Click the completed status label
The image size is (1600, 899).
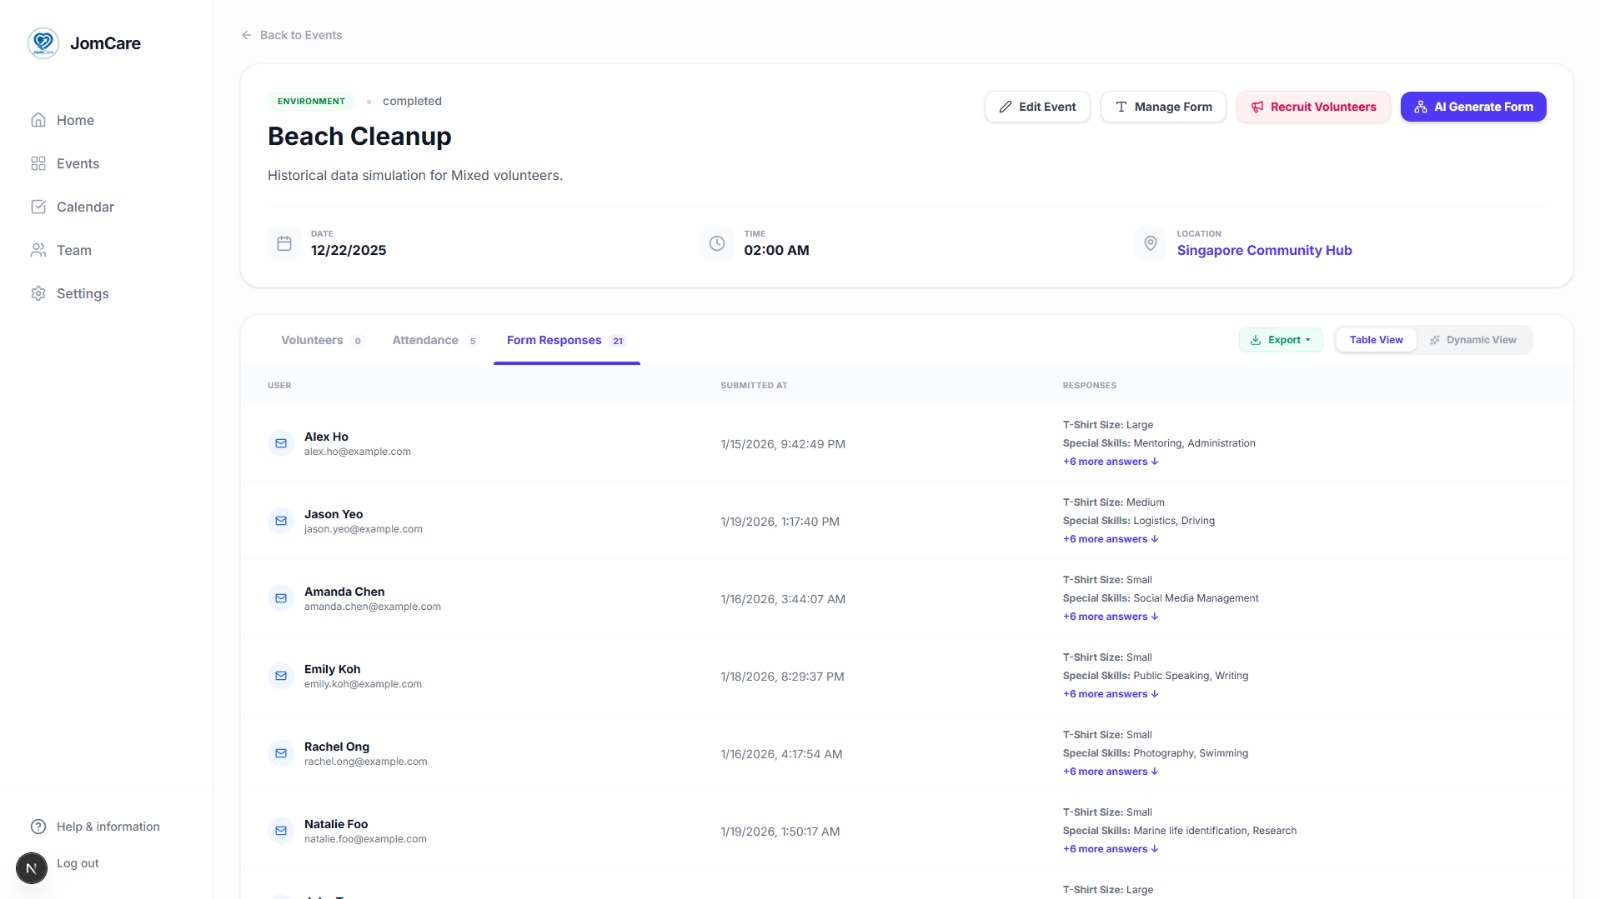(412, 101)
